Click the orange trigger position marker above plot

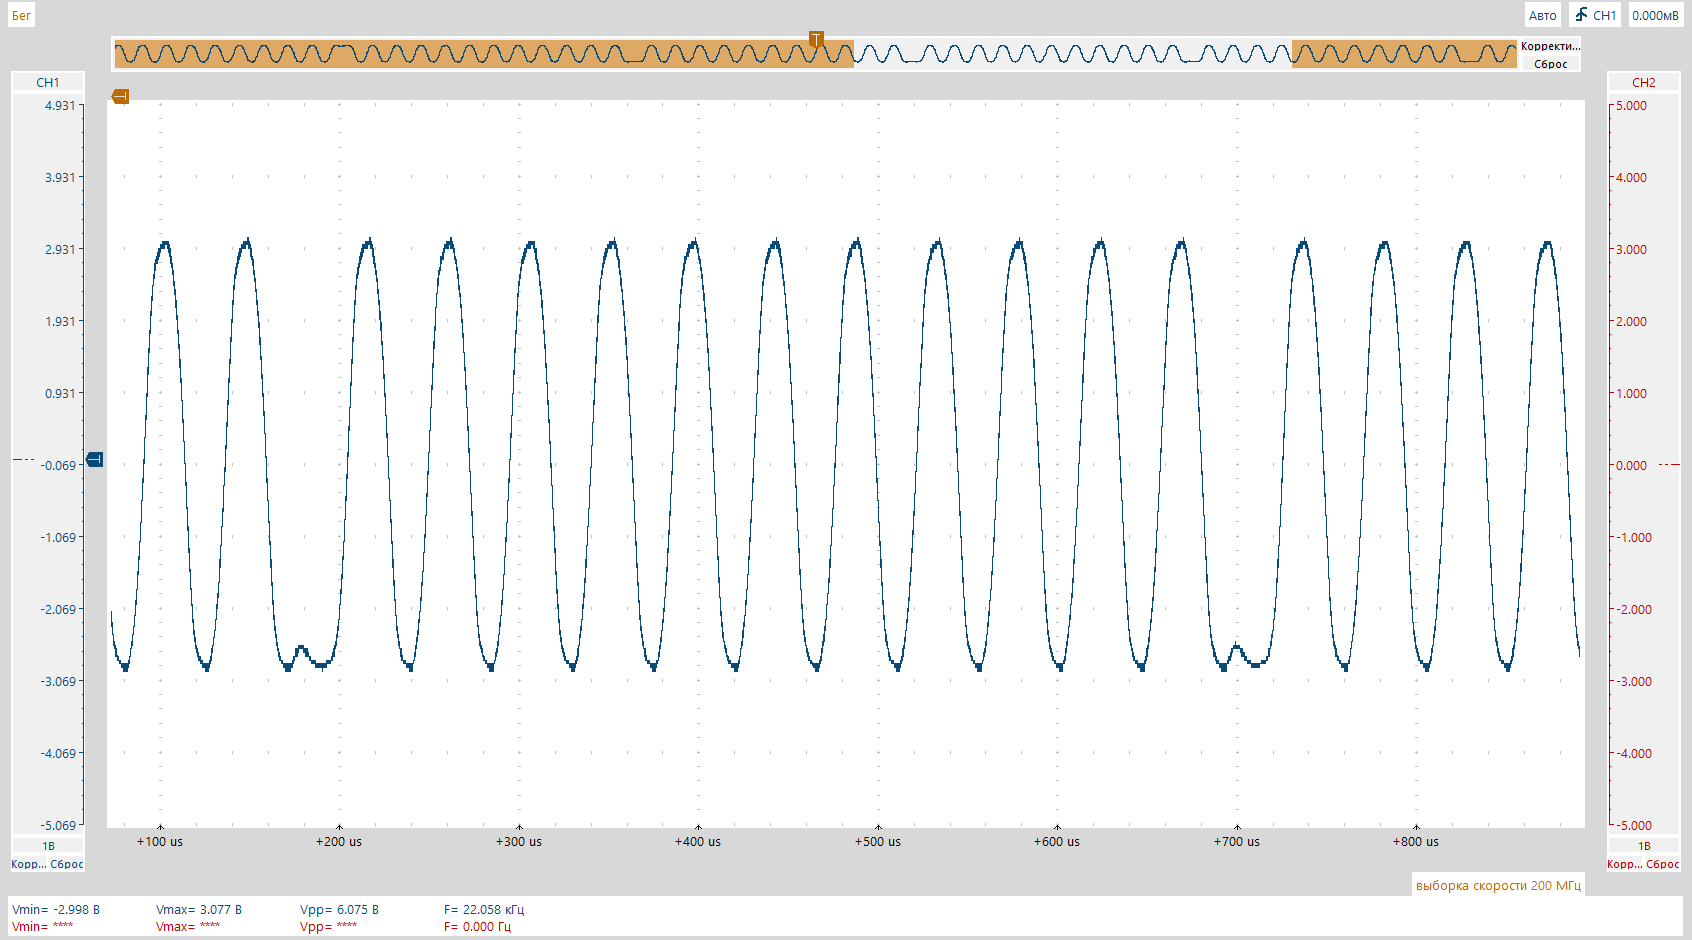coord(120,96)
